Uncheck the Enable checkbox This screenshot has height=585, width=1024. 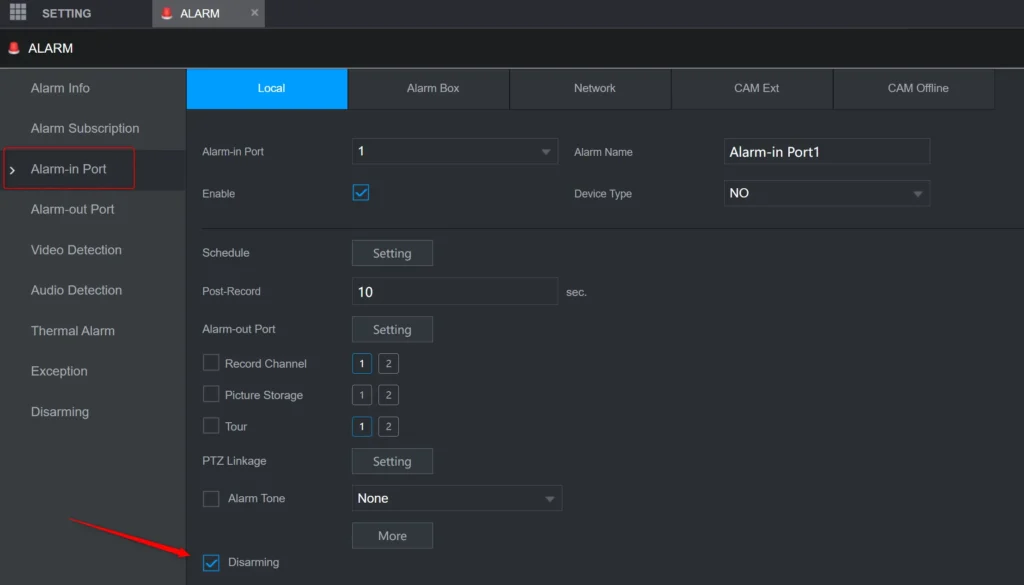click(x=360, y=193)
